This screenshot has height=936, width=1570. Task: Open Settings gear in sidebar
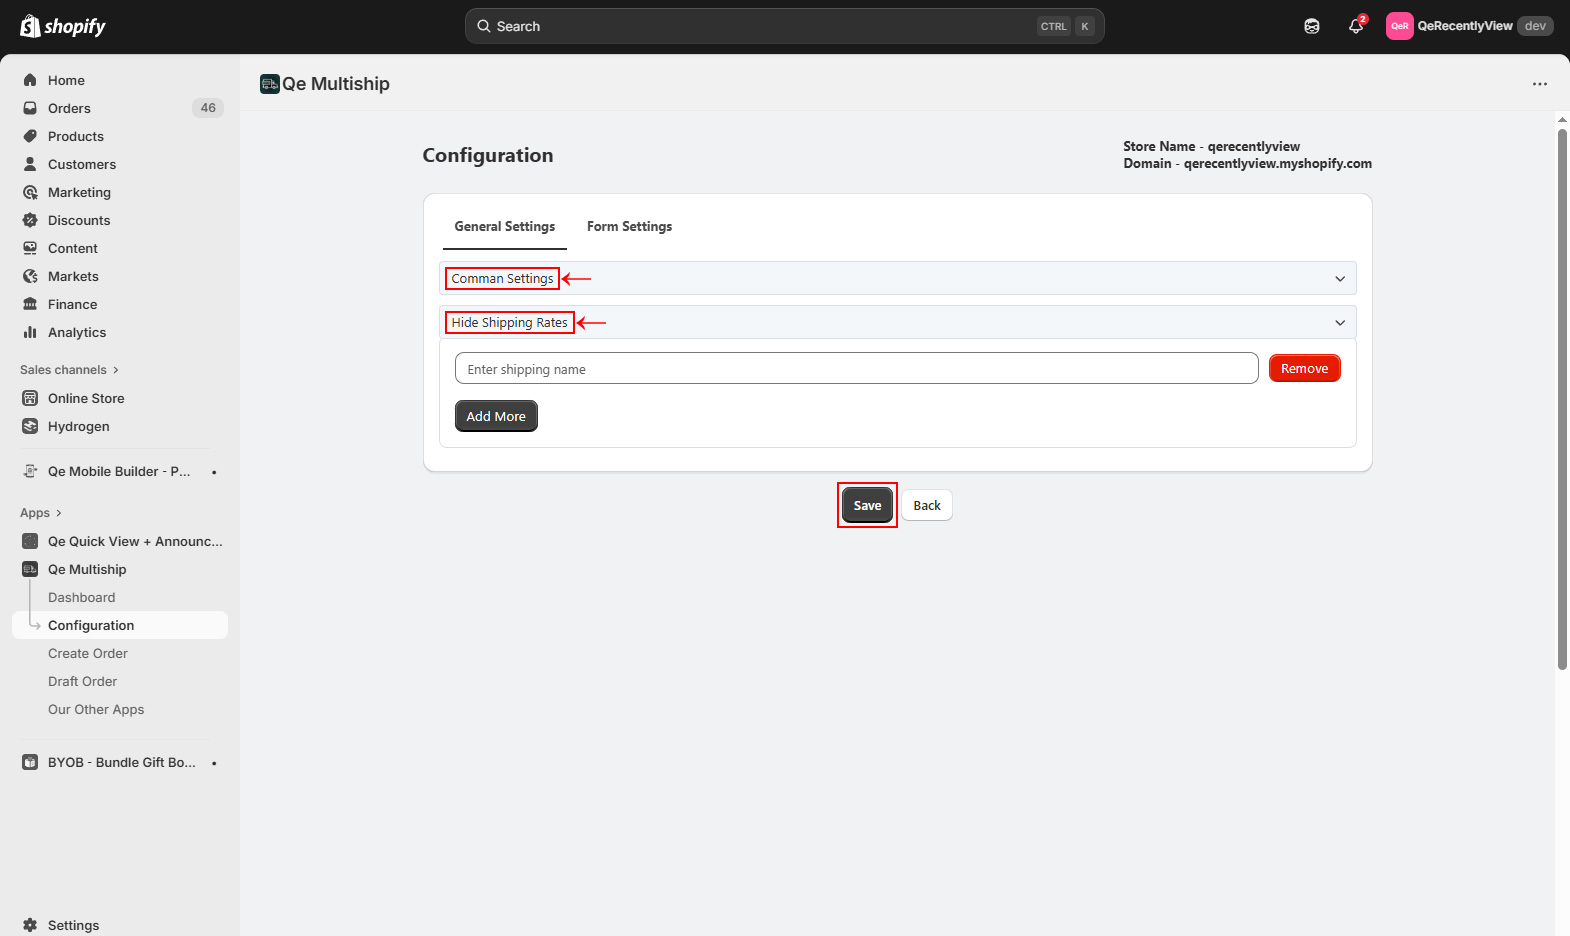(x=73, y=925)
